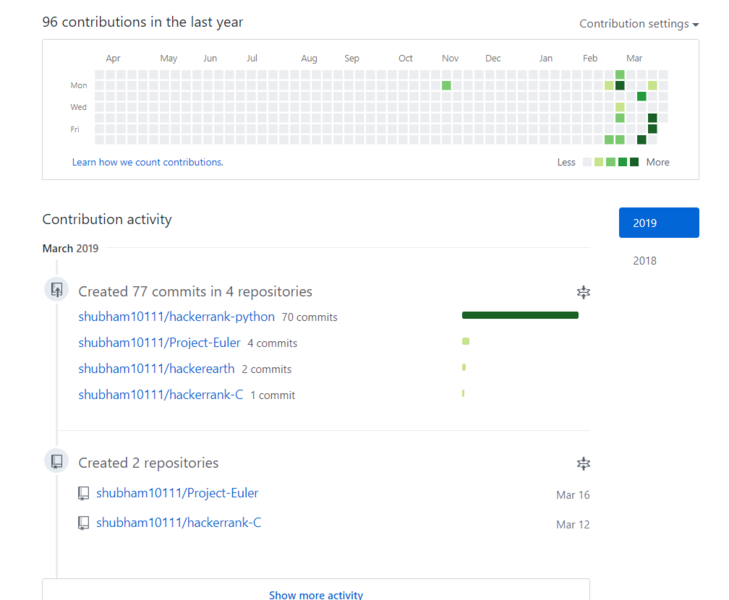Click repo icon beside Project-Euler in created list

point(84,493)
